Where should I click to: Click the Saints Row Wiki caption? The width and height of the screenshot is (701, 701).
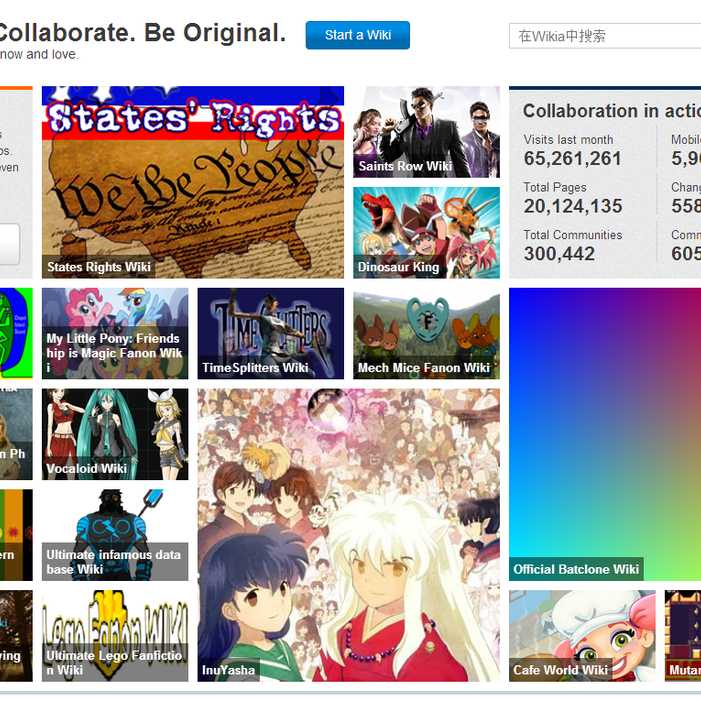405,166
